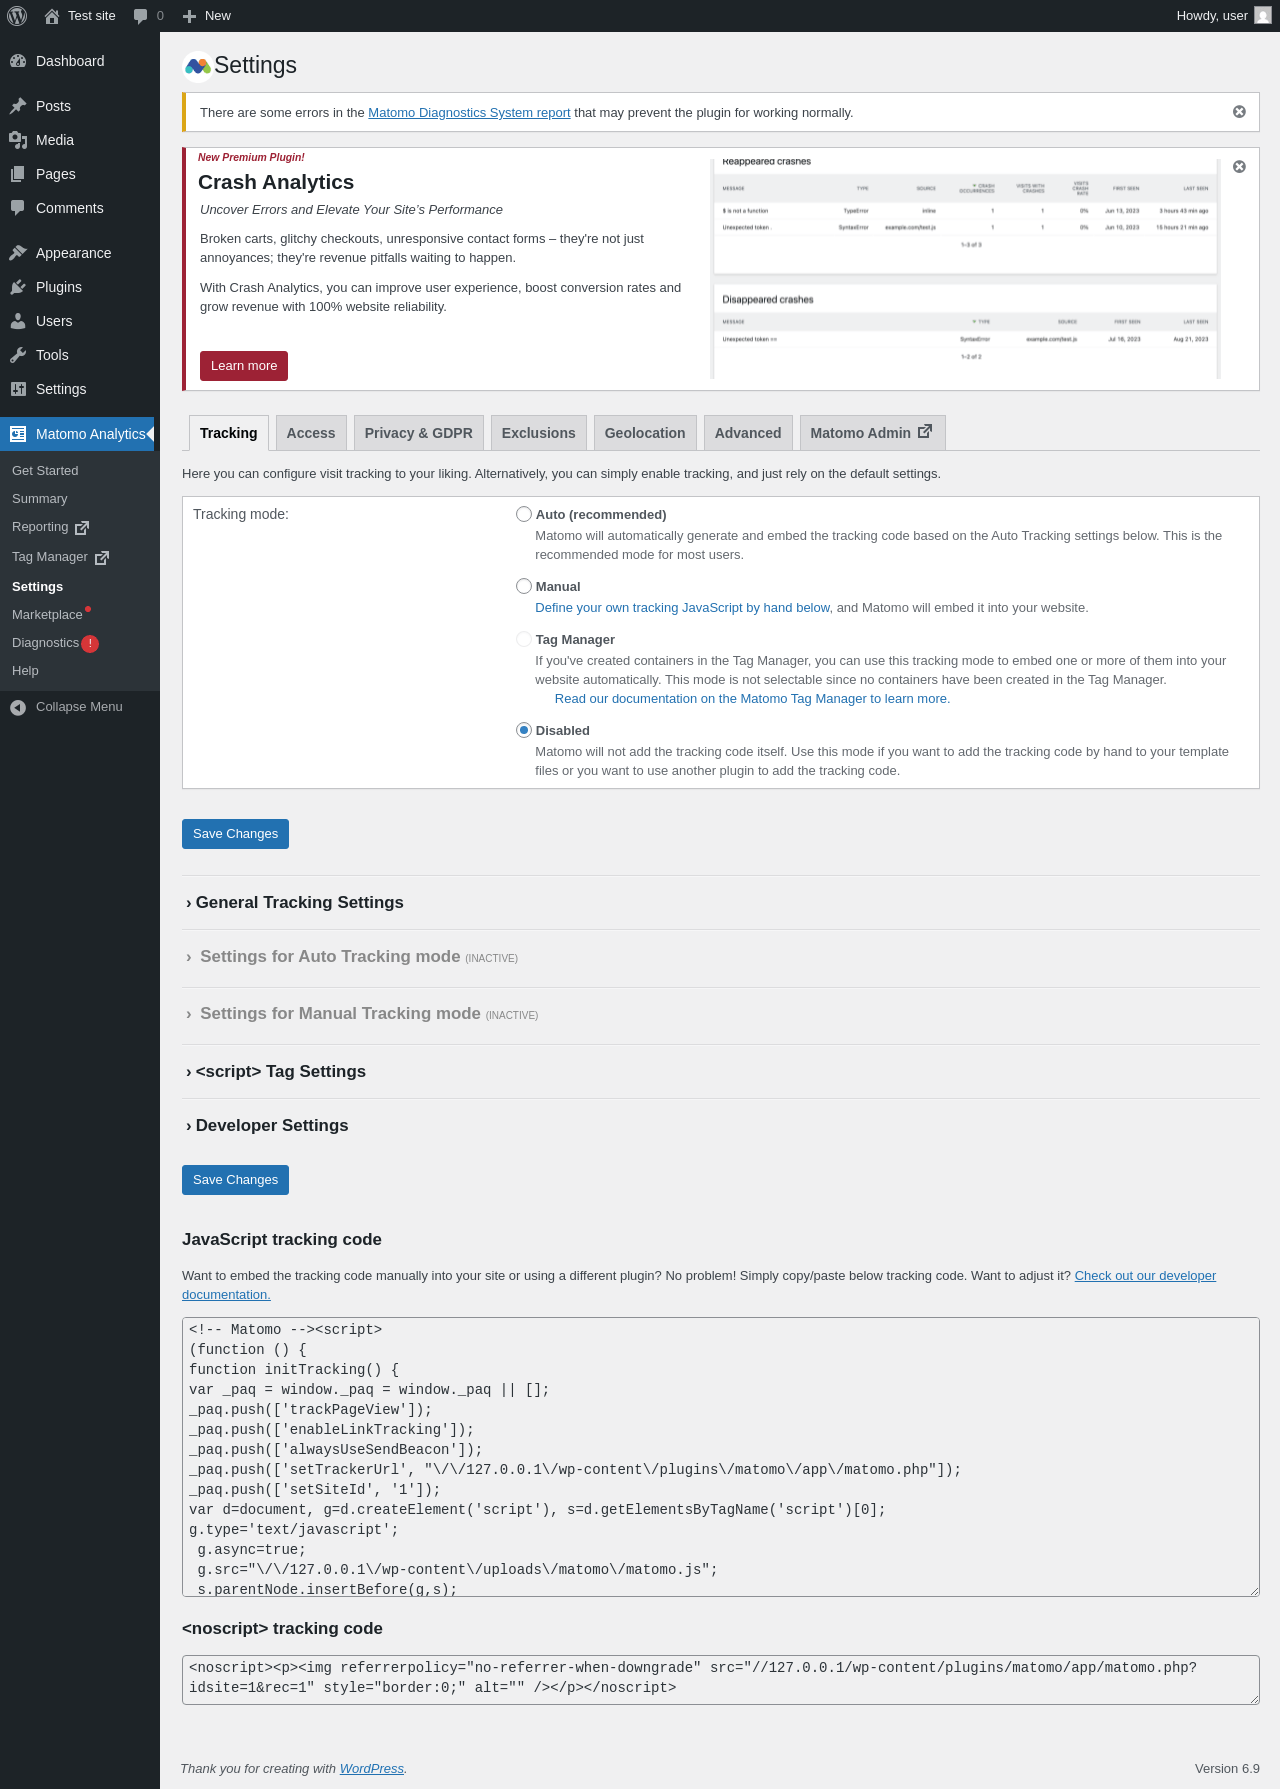
Task: Open the WordPress footer link
Action: click(371, 1769)
